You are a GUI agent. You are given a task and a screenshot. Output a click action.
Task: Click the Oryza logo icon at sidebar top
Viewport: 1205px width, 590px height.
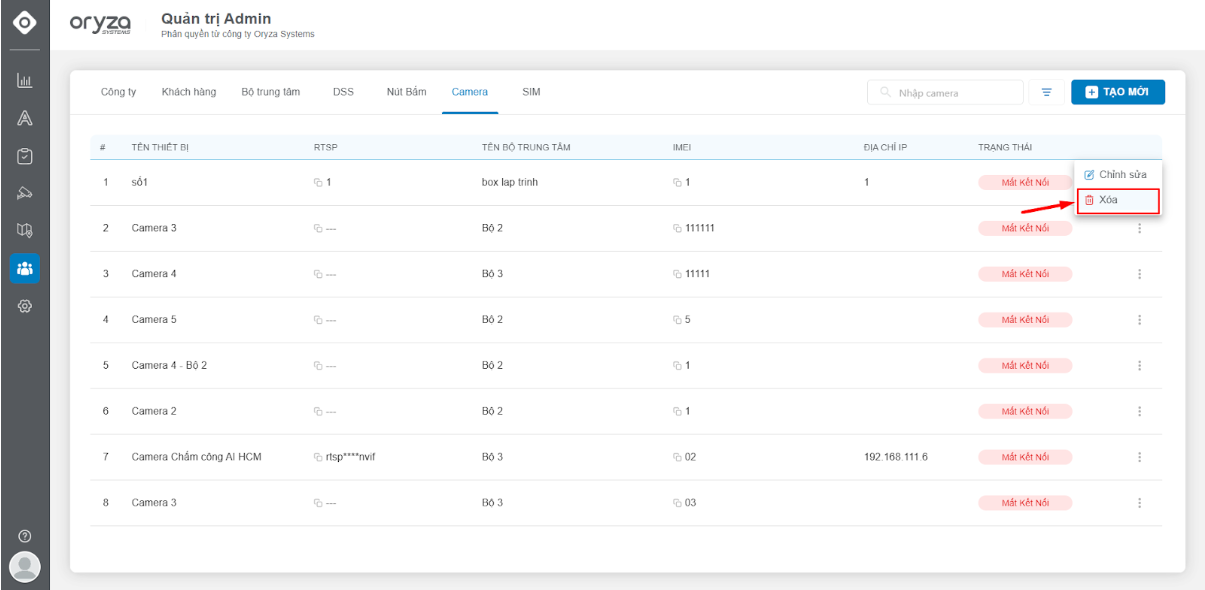point(24,21)
